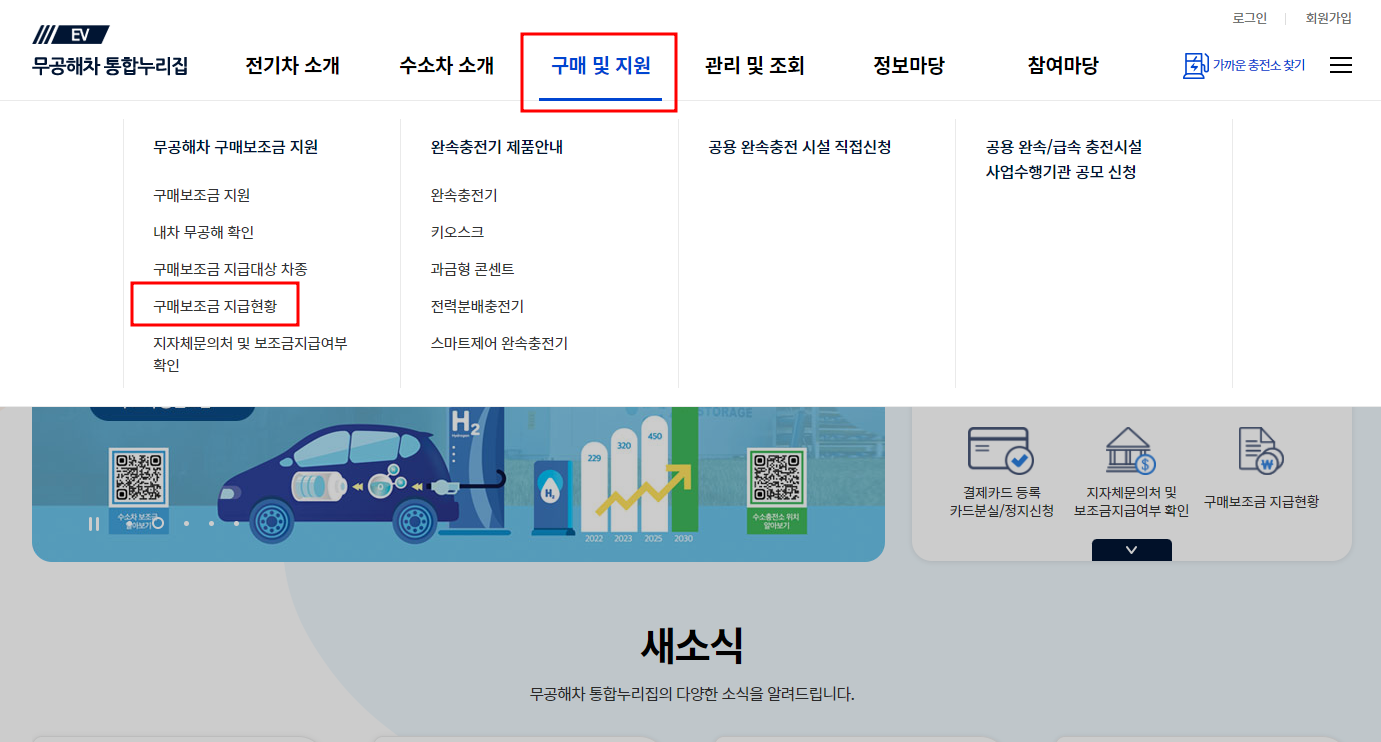
Task: Select 스마트제어 완속충전기 item
Action: [x=499, y=343]
